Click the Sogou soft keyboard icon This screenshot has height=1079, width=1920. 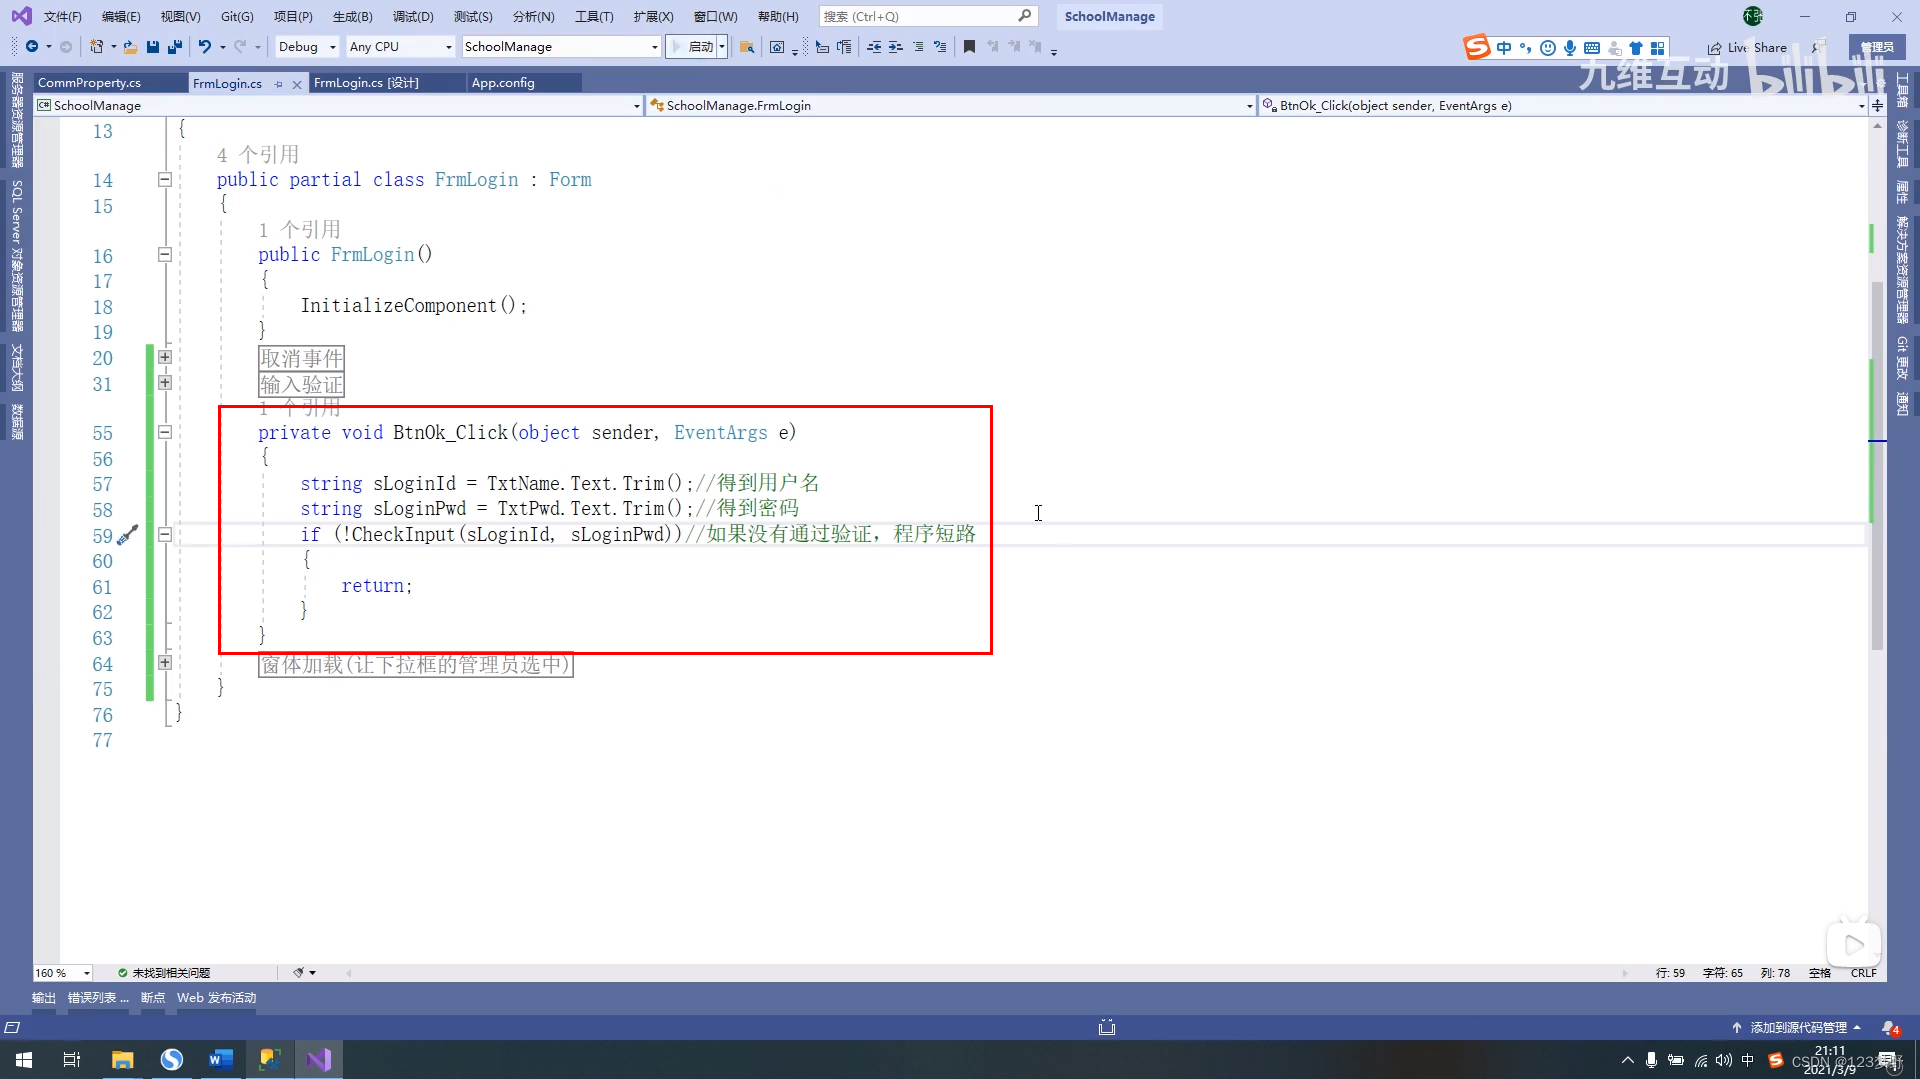tap(1592, 48)
